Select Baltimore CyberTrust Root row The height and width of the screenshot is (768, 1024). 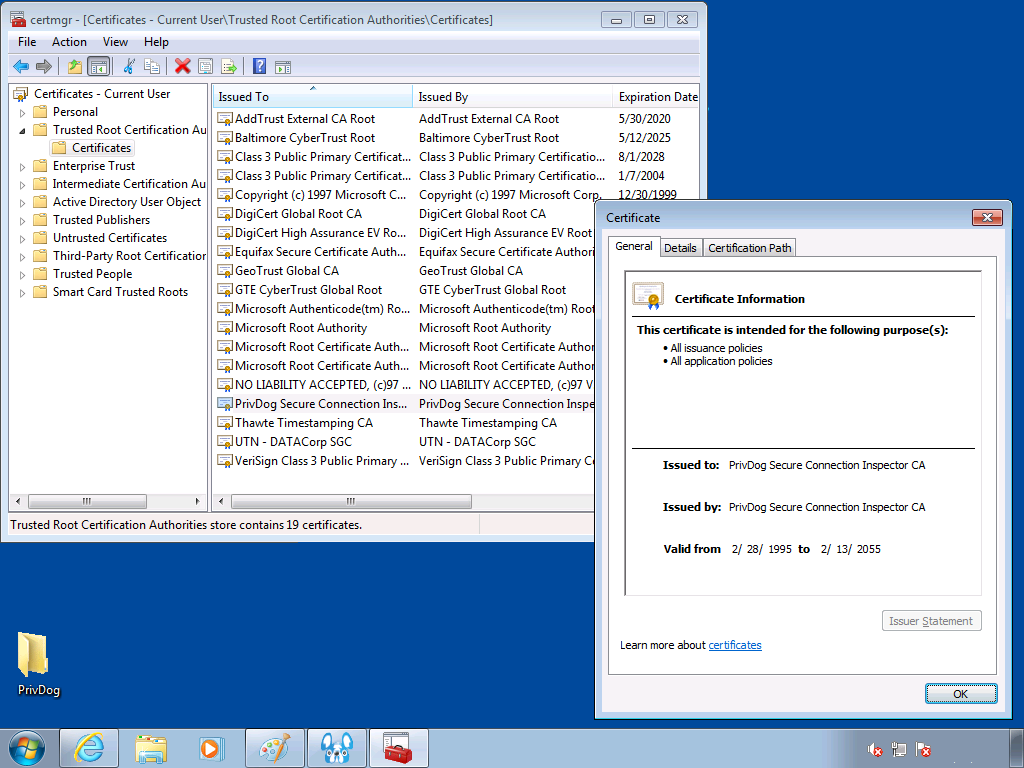click(x=457, y=138)
